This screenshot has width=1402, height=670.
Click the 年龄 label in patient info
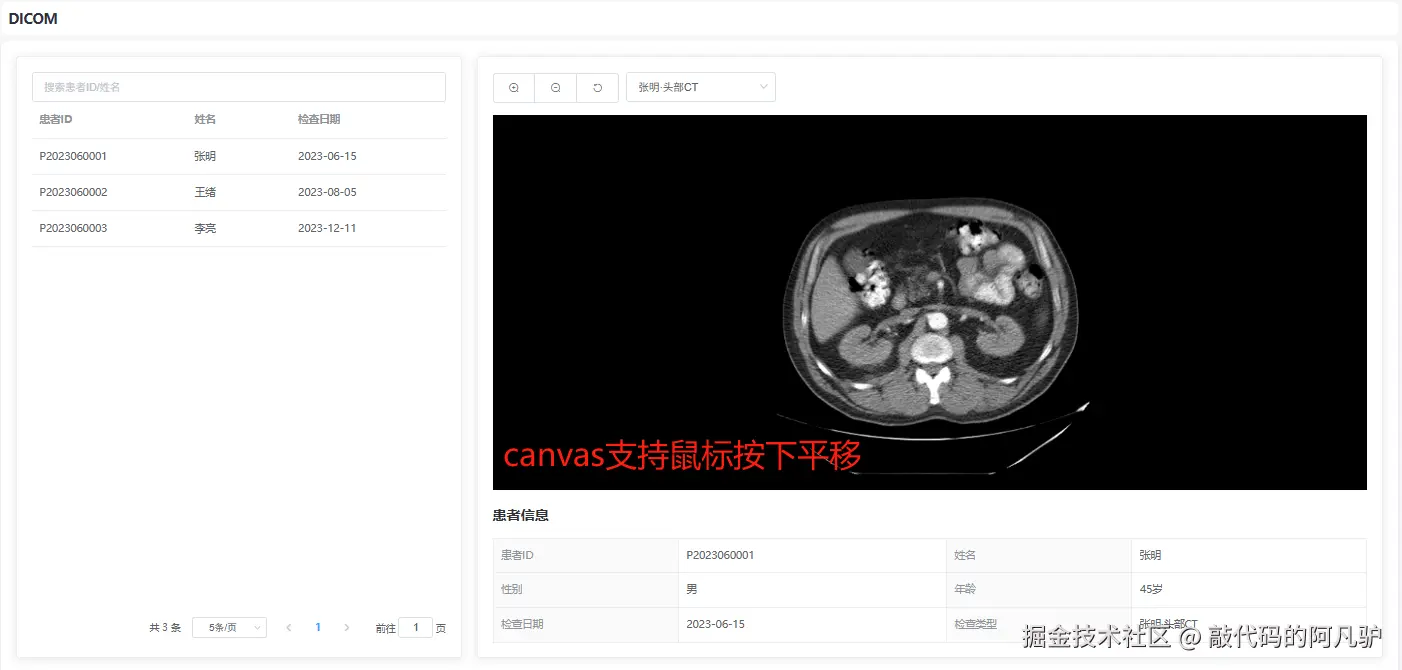pos(965,589)
